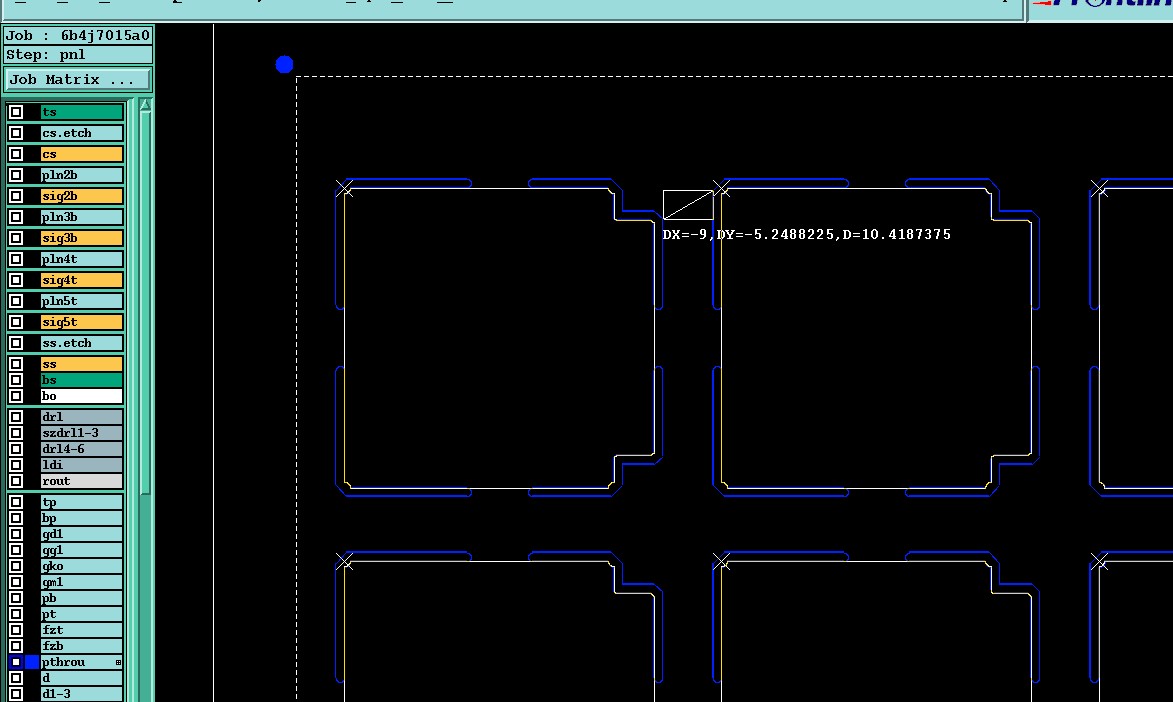Toggle the checkbox beside layer pln4t
1173x702 pixels.
point(16,259)
